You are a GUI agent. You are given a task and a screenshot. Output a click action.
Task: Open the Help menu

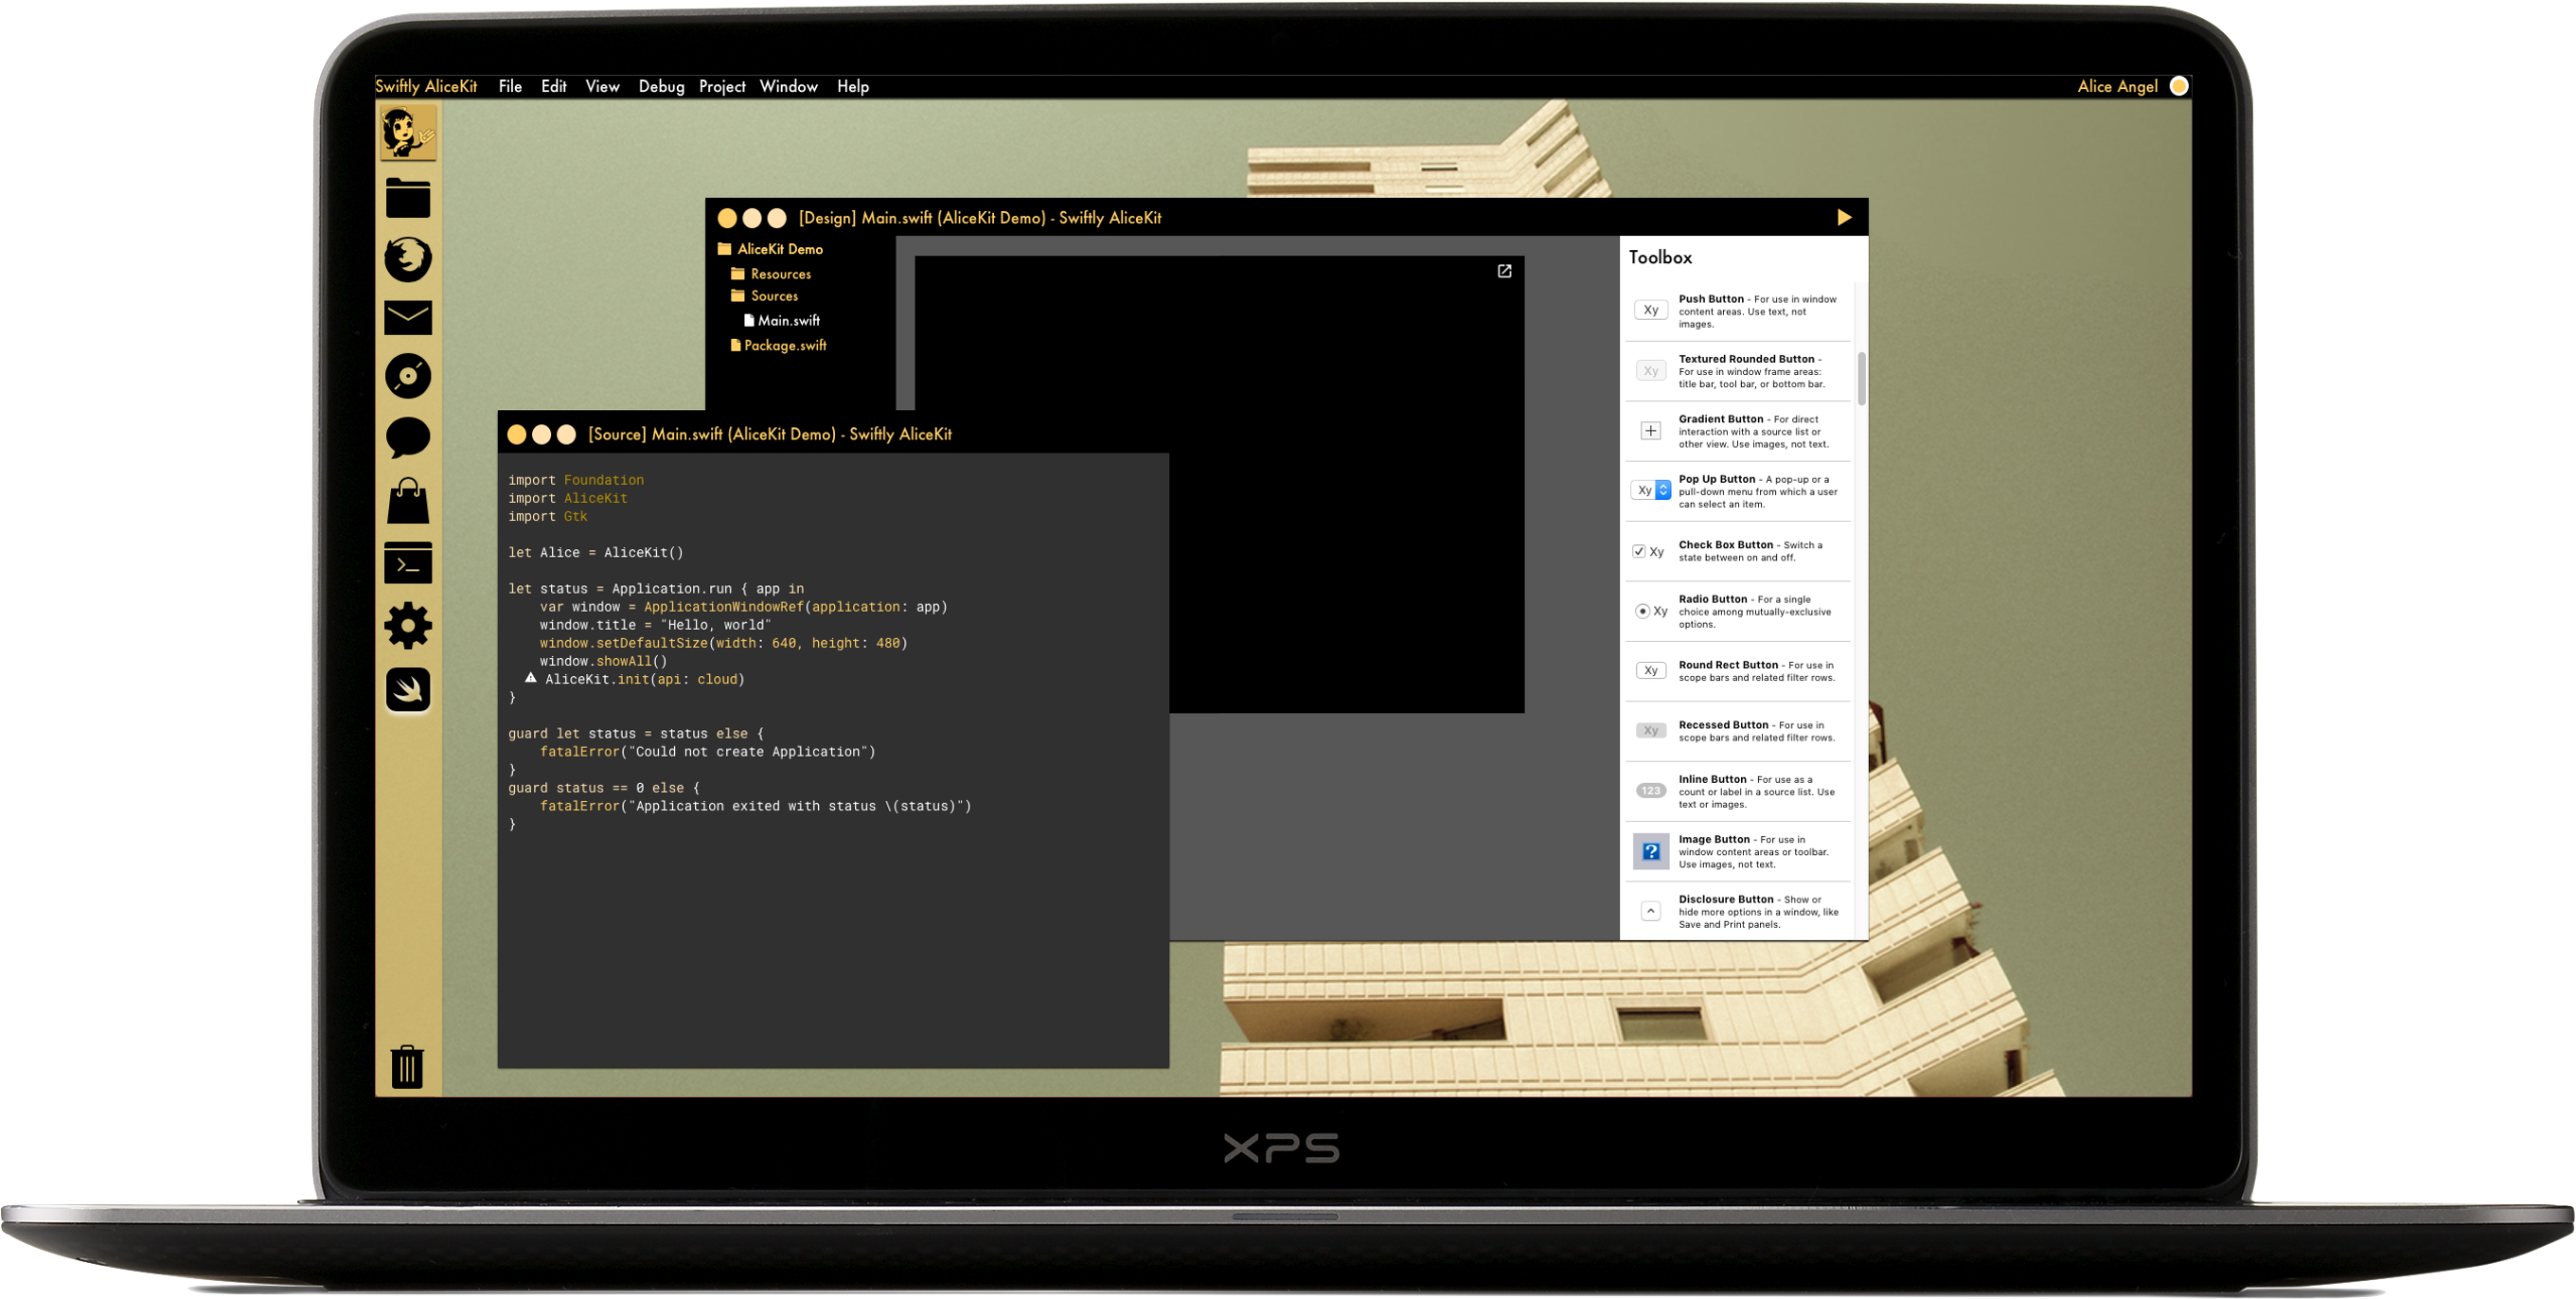click(853, 86)
